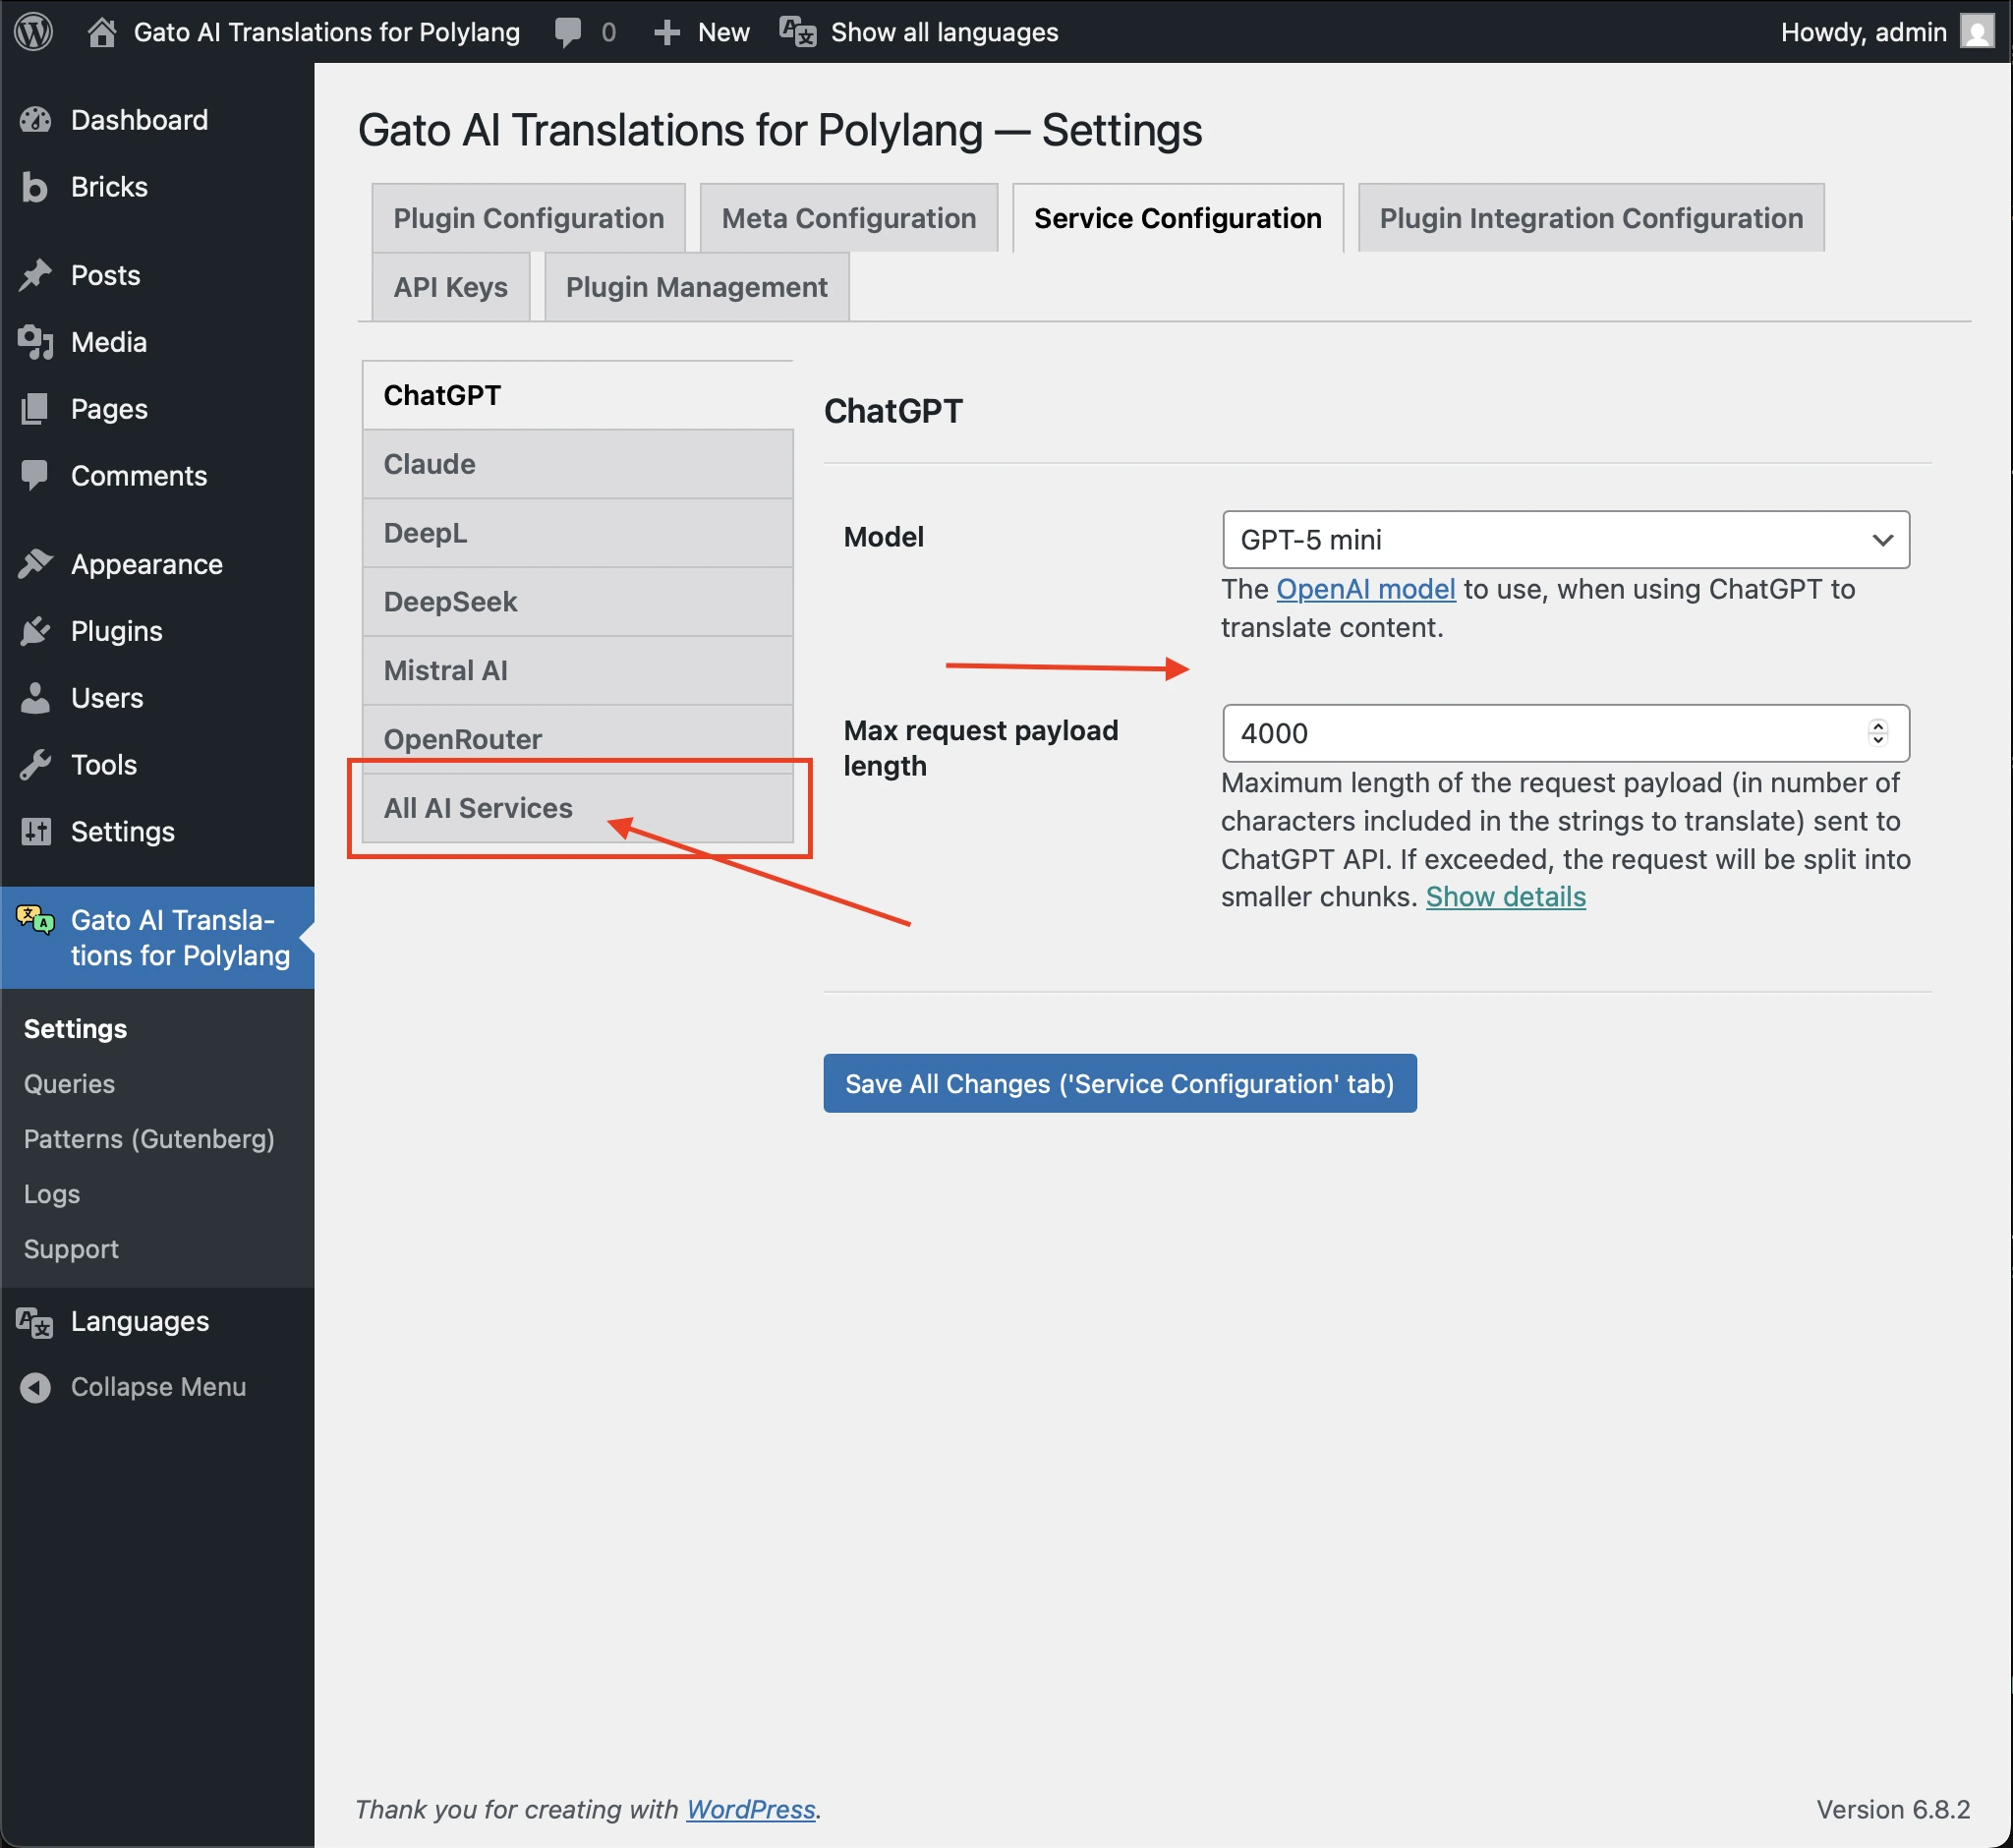This screenshot has height=1848, width=2013.
Task: Open the site home icon in the admin bar
Action: click(101, 32)
